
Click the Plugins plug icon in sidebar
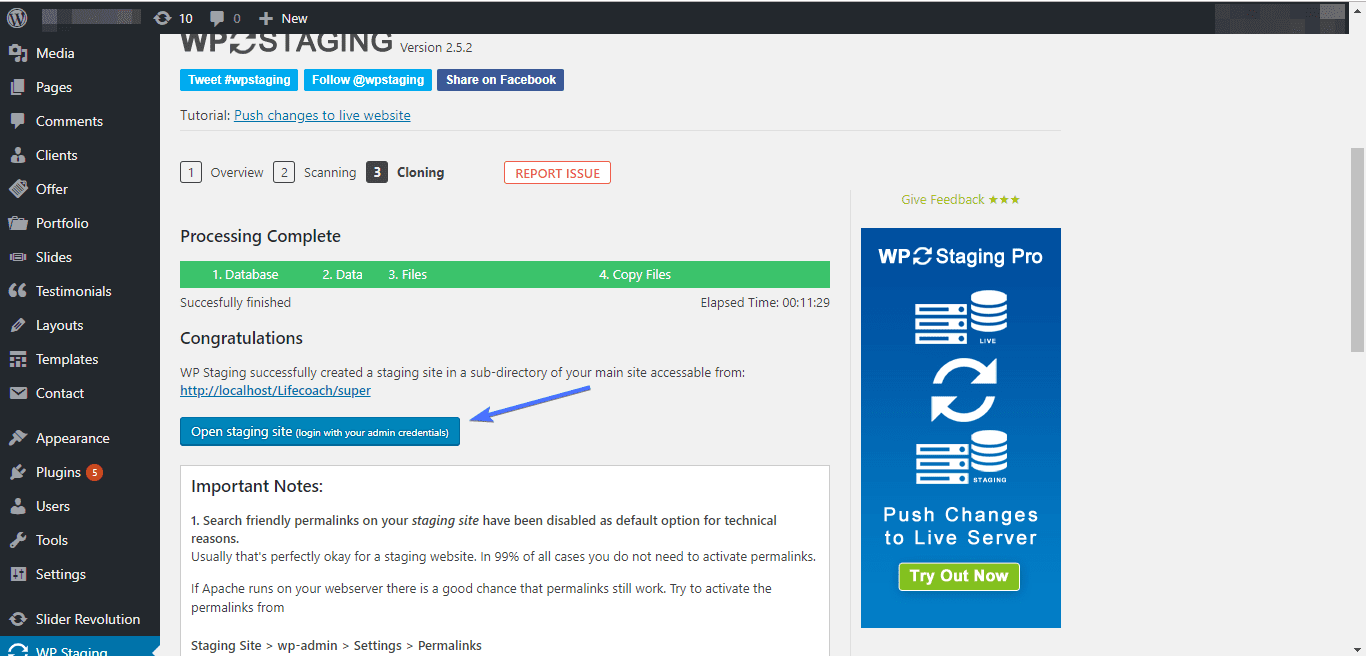18,472
